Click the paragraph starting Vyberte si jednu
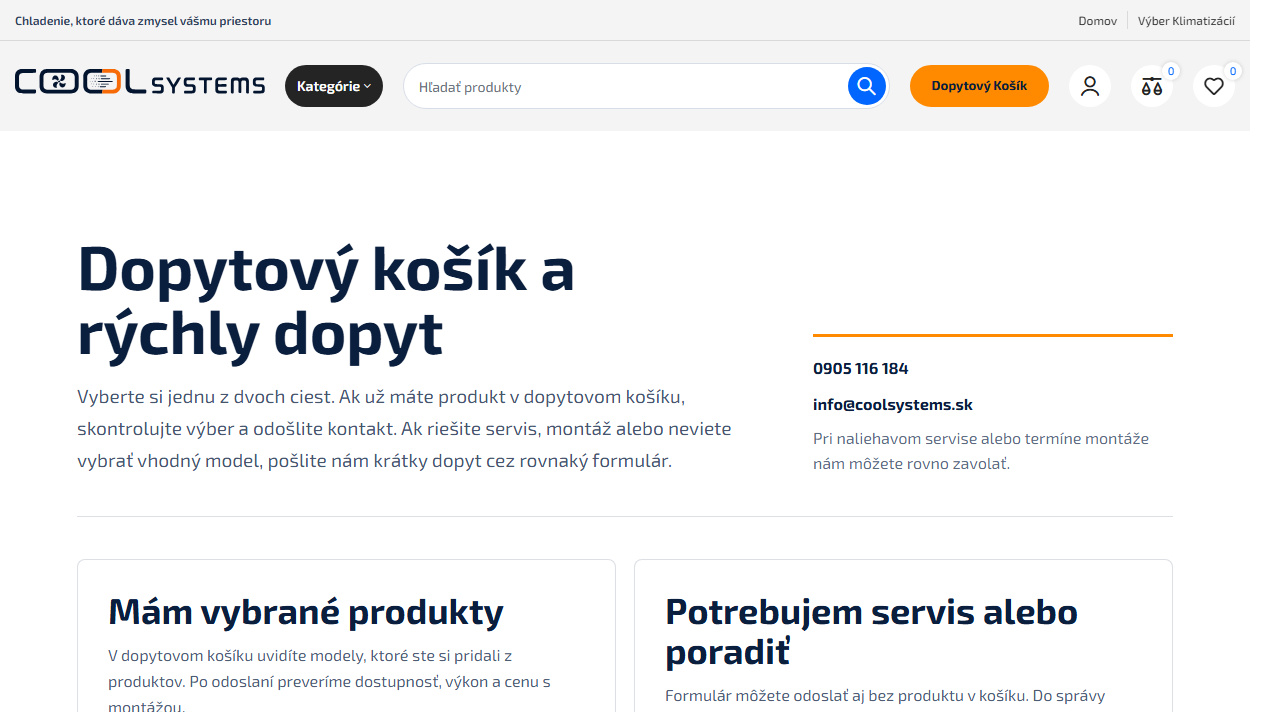The height and width of the screenshot is (712, 1265). (404, 429)
